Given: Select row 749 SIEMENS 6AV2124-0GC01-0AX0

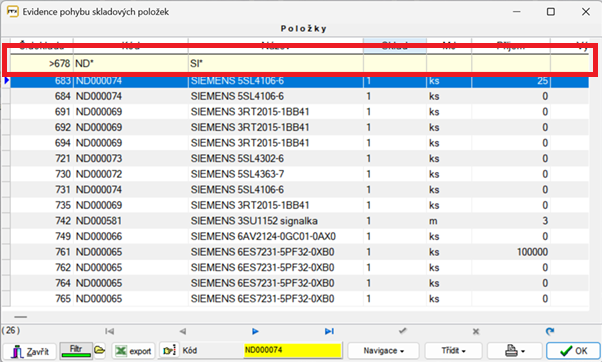Looking at the screenshot, I should click(x=299, y=236).
